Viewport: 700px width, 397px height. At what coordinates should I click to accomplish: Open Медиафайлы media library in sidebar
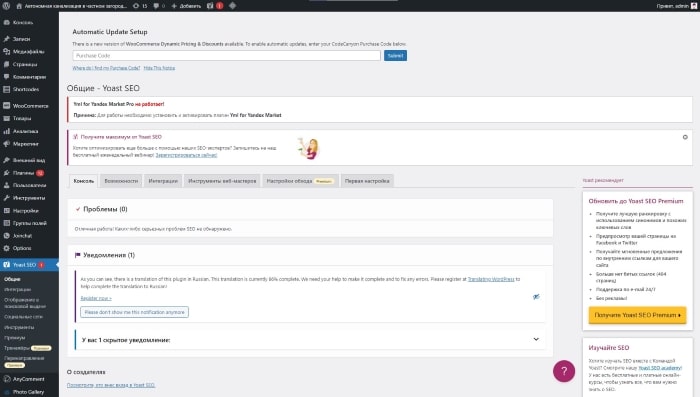click(x=29, y=51)
